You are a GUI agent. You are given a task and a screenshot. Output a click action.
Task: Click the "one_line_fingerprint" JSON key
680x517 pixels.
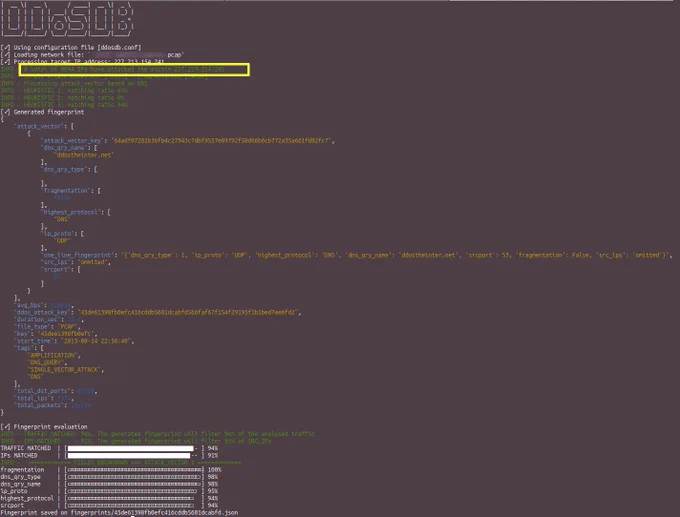pos(79,255)
